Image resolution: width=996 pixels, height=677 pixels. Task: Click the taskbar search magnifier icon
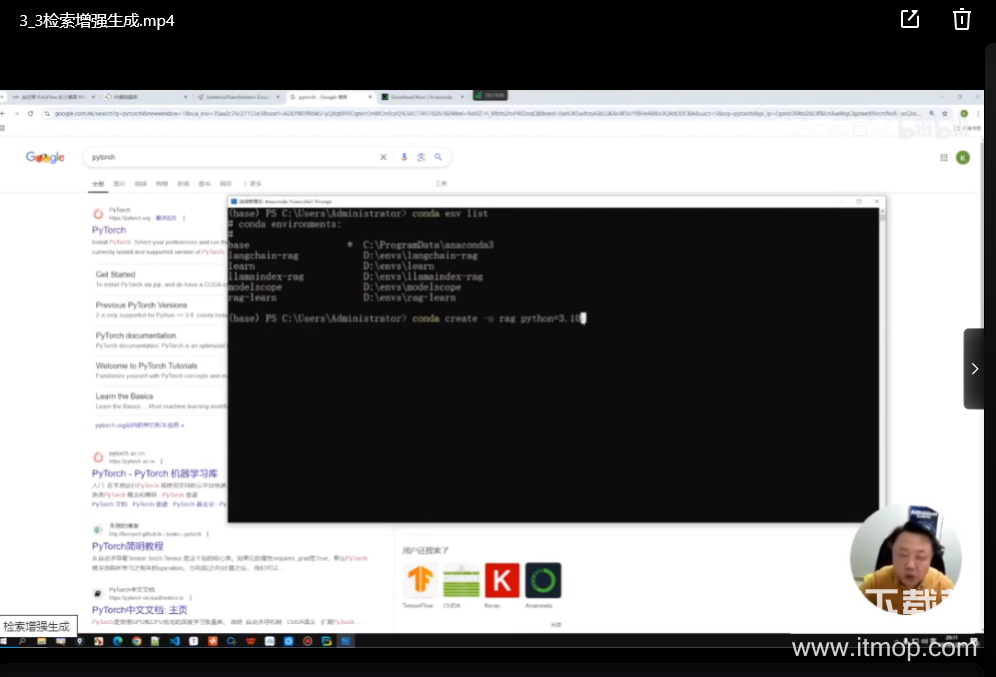pos(22,641)
